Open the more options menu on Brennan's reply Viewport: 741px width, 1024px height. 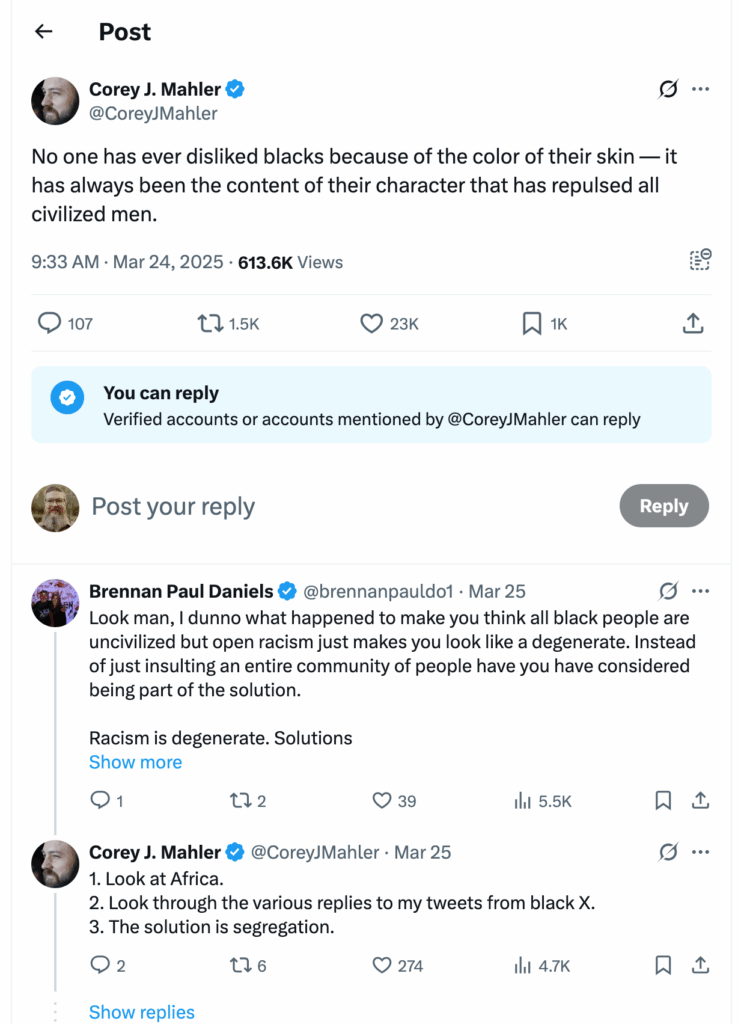tap(700, 591)
